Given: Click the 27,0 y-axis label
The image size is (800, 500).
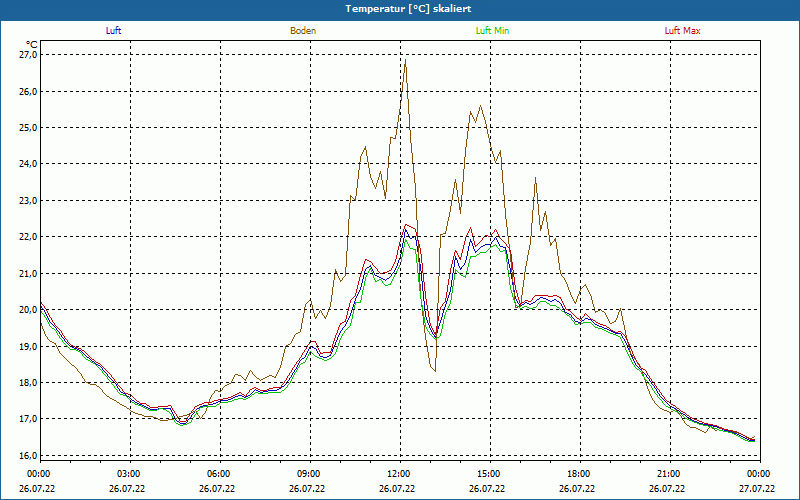Looking at the screenshot, I should tap(29, 55).
